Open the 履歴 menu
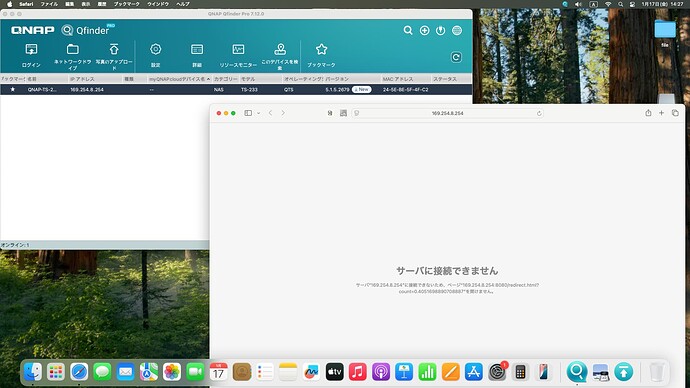This screenshot has height=388, width=690. pos(102,4)
